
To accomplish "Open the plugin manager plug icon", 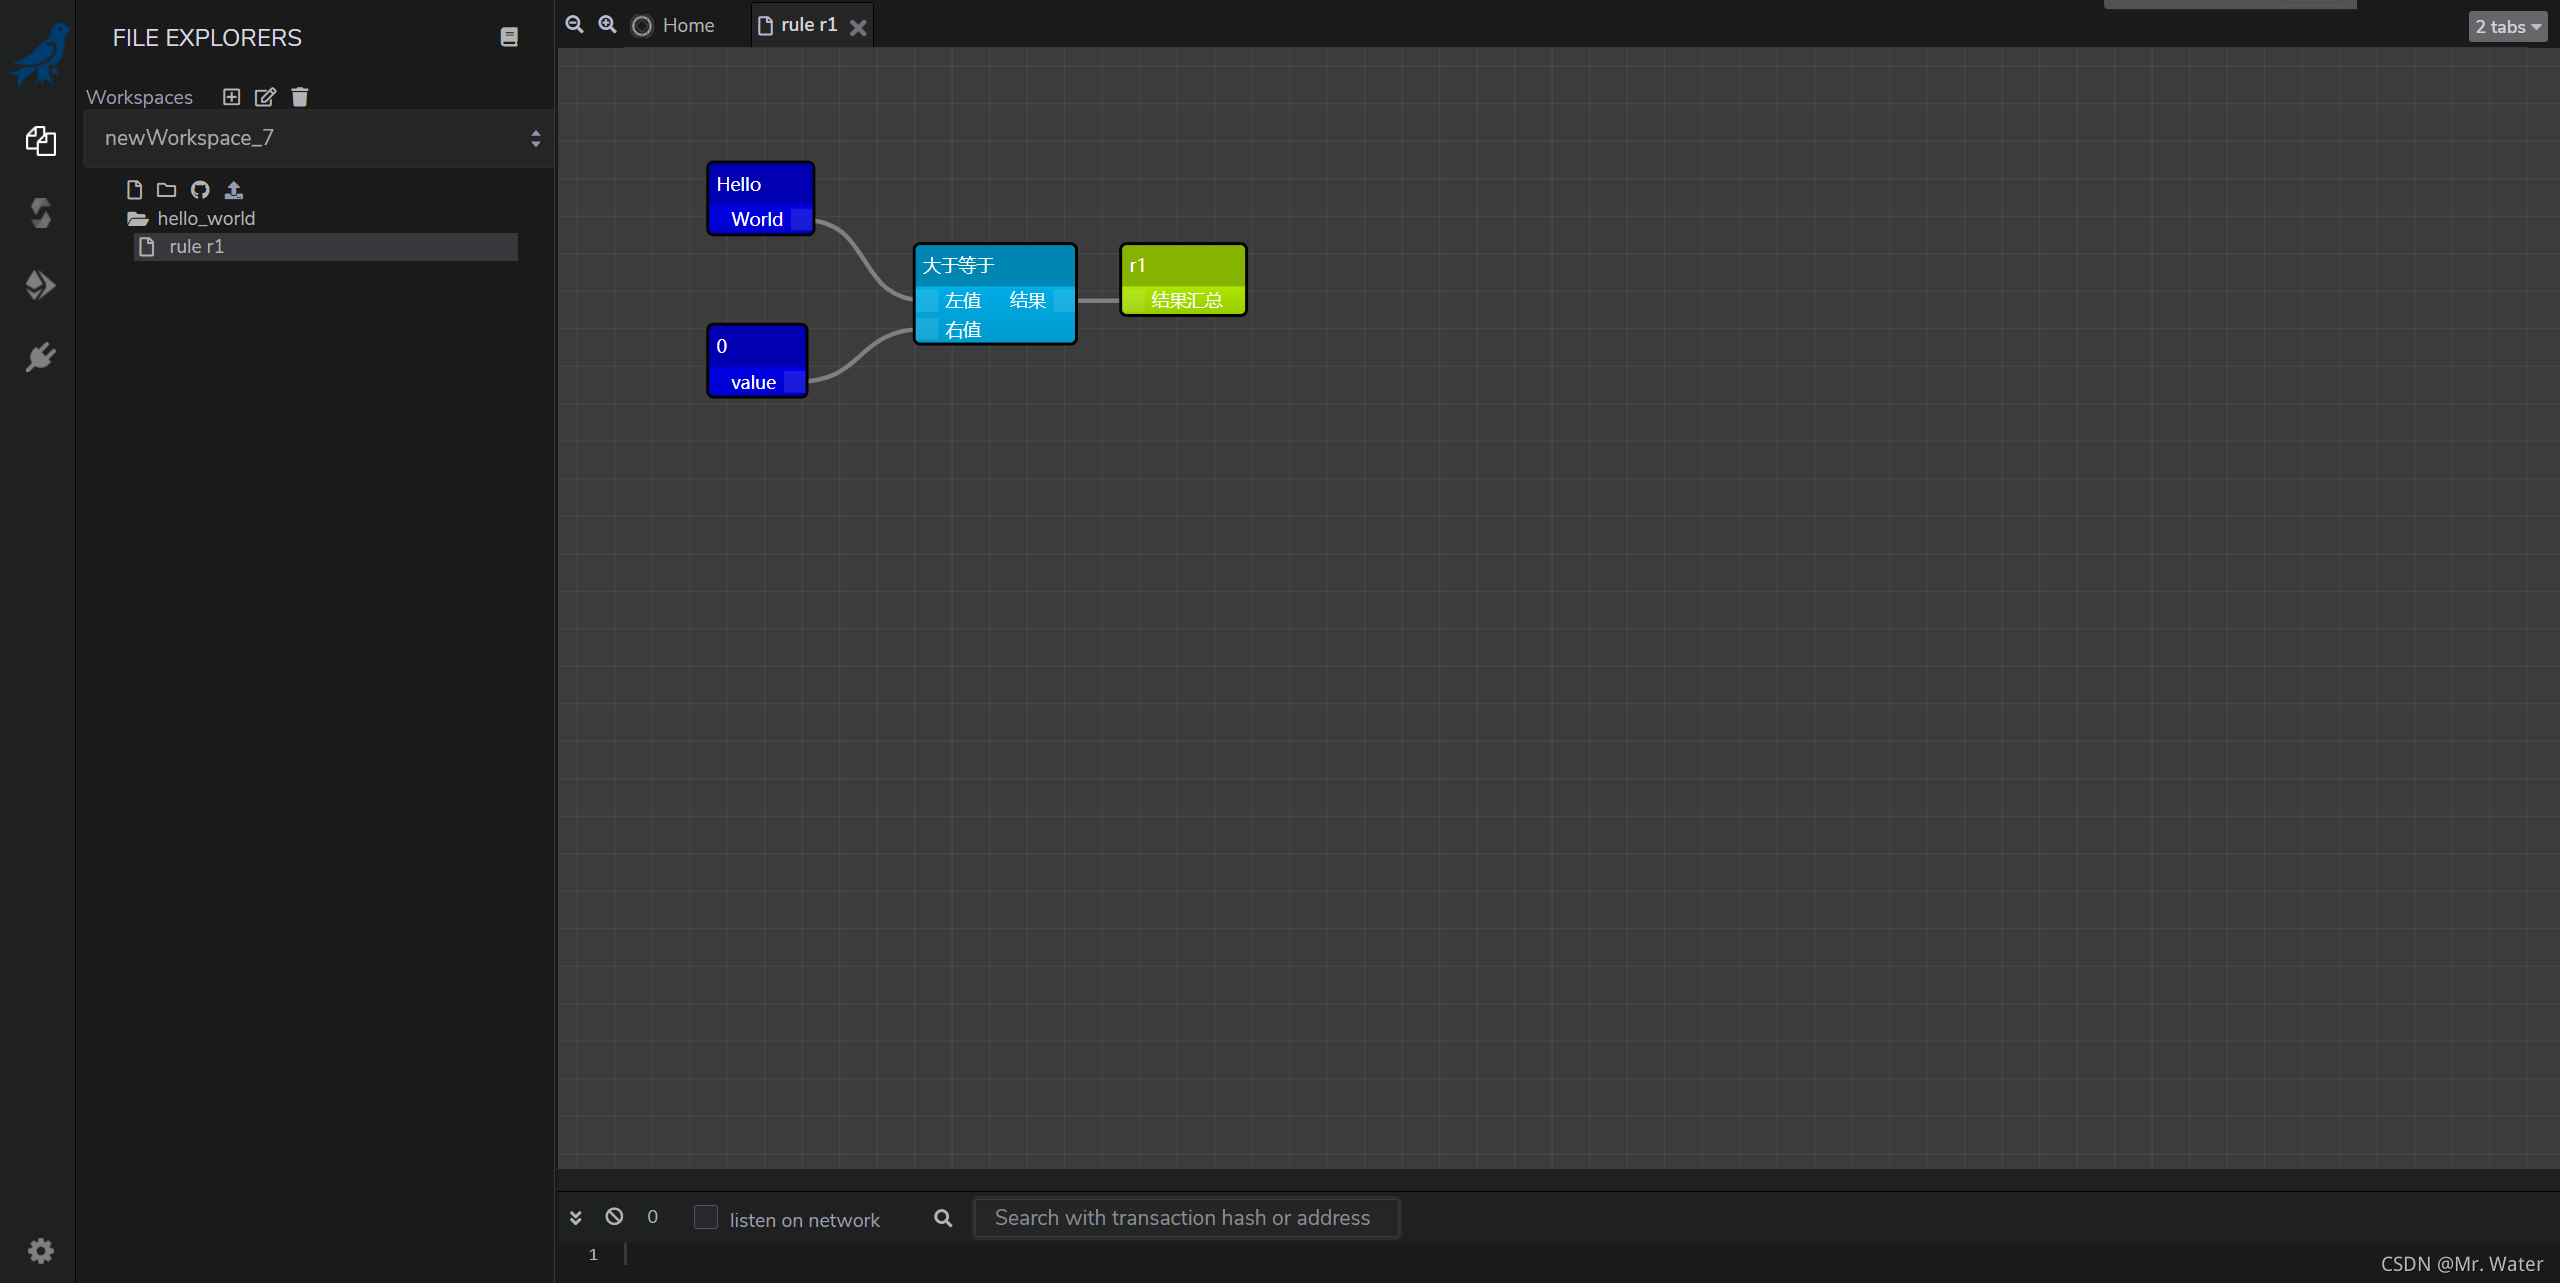I will click(x=40, y=357).
